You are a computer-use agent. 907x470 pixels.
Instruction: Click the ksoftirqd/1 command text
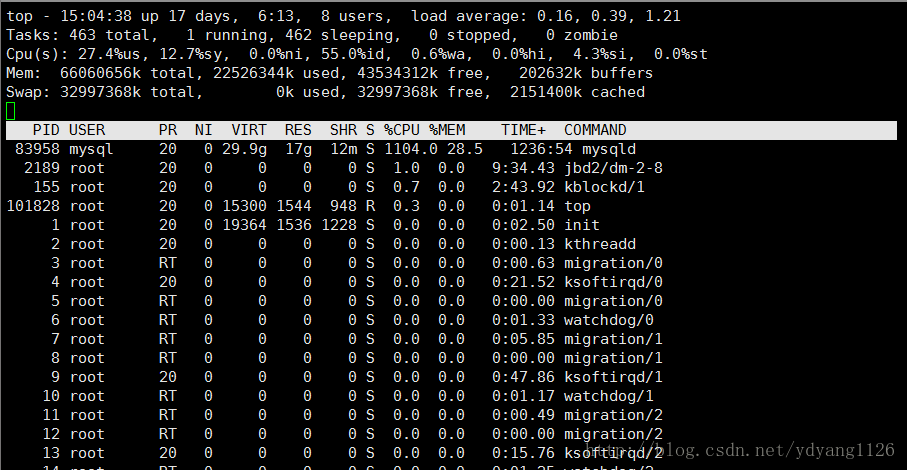click(x=613, y=377)
